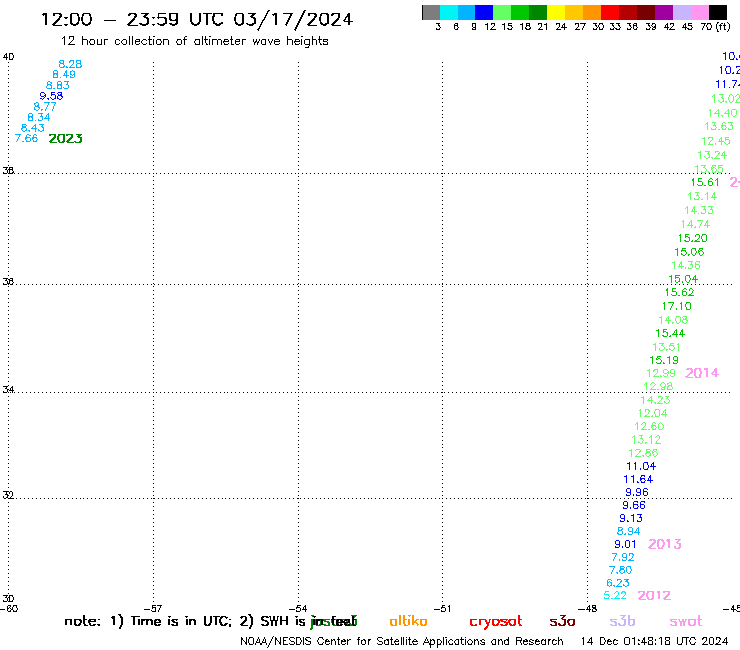740x650 pixels.
Task: Click the altika satellite legend label
Action: (x=408, y=621)
